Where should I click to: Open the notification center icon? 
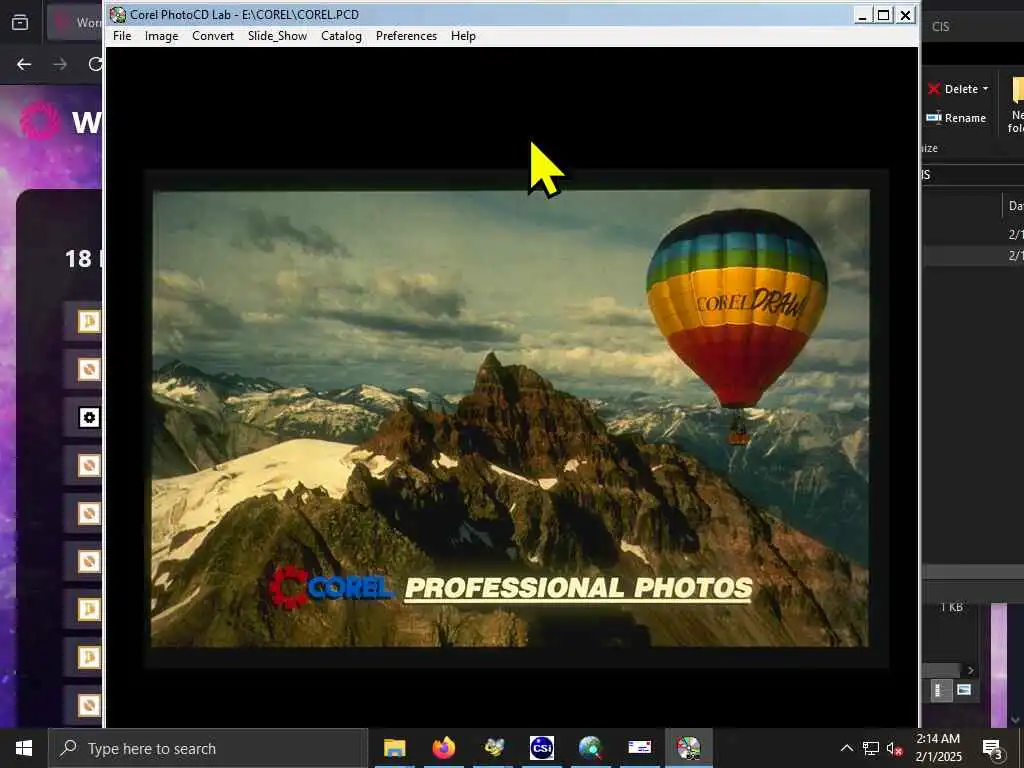[993, 749]
